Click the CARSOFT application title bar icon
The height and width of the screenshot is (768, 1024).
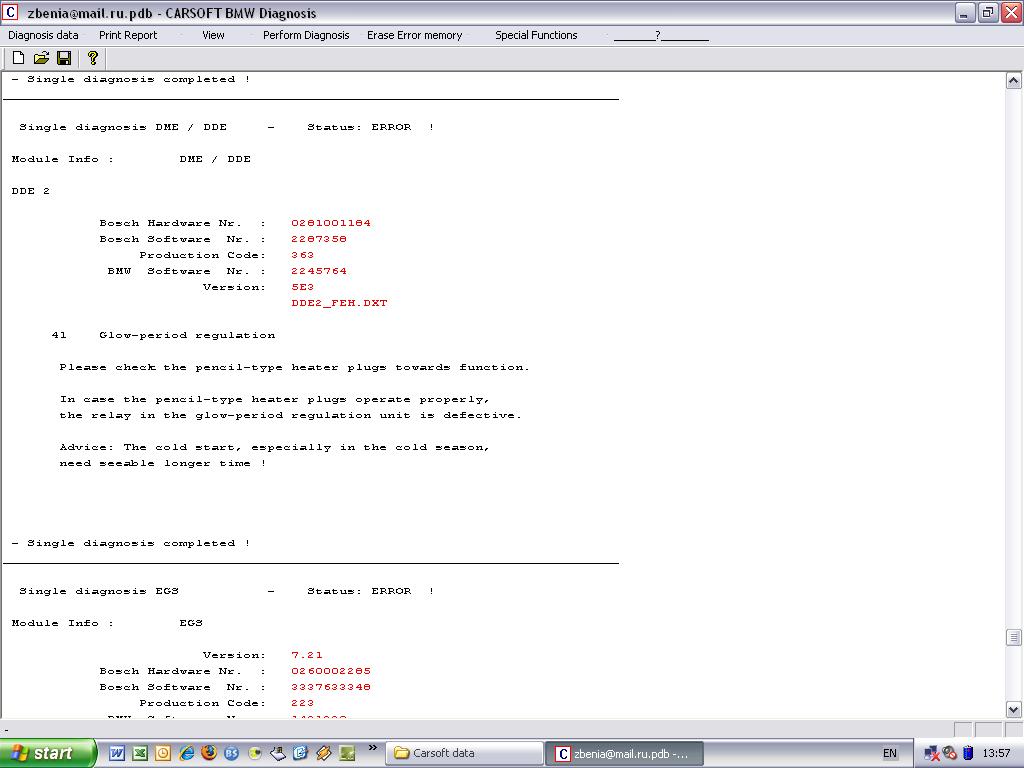(x=10, y=12)
